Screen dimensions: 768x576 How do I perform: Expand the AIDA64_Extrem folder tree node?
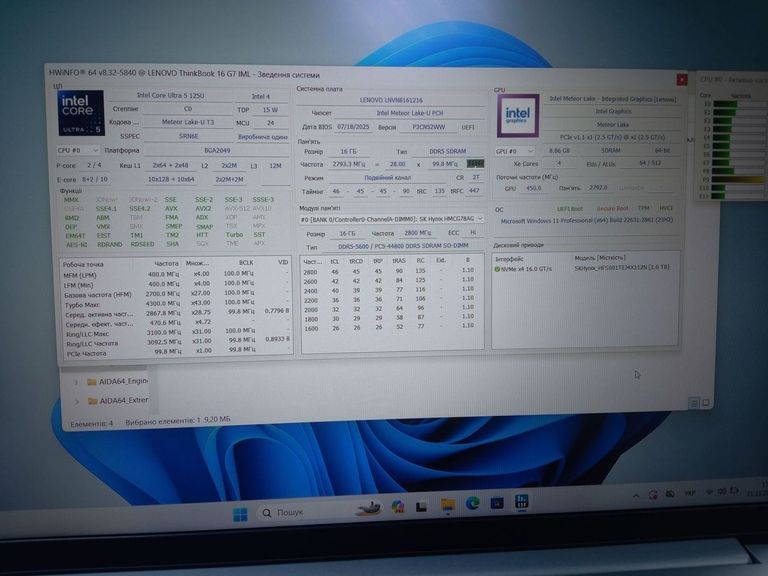pyautogui.click(x=76, y=402)
